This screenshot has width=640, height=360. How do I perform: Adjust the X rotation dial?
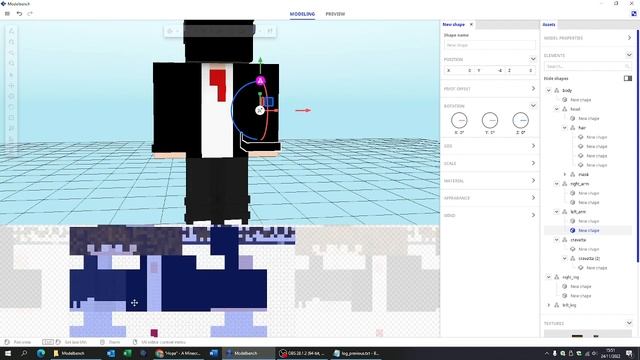pos(459,120)
